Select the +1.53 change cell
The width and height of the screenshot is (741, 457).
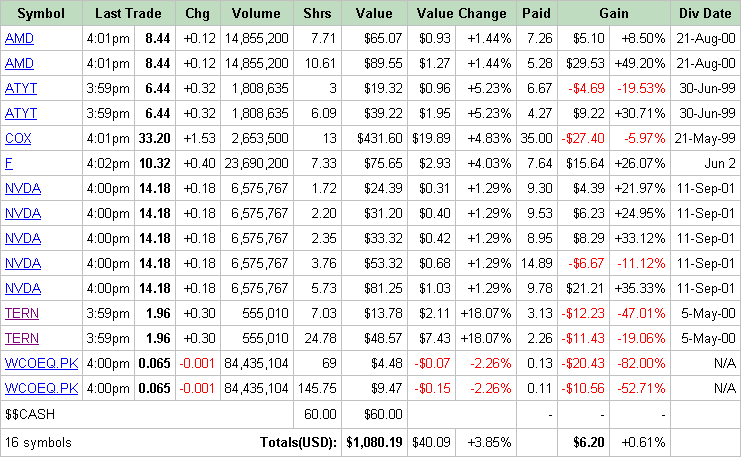click(199, 138)
